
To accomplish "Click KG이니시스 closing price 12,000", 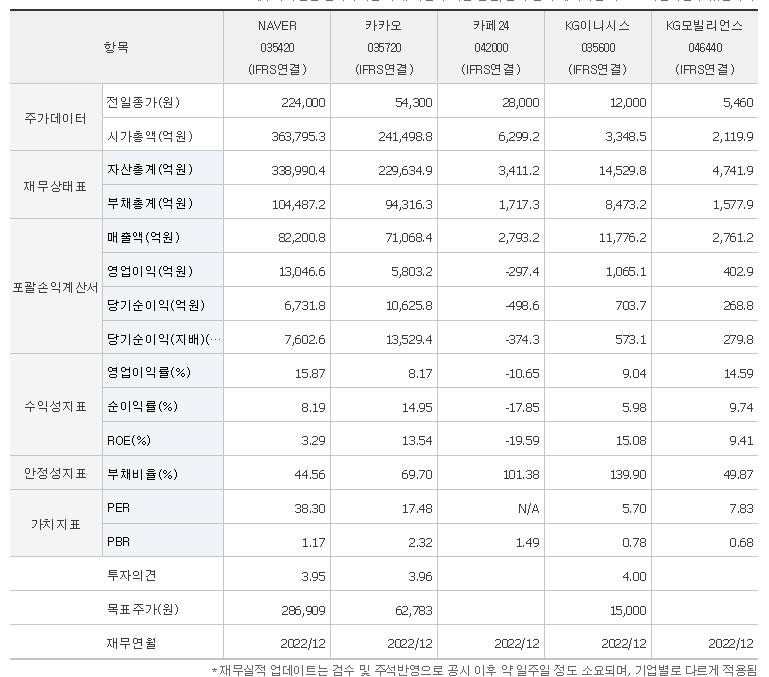I will click(x=628, y=102).
